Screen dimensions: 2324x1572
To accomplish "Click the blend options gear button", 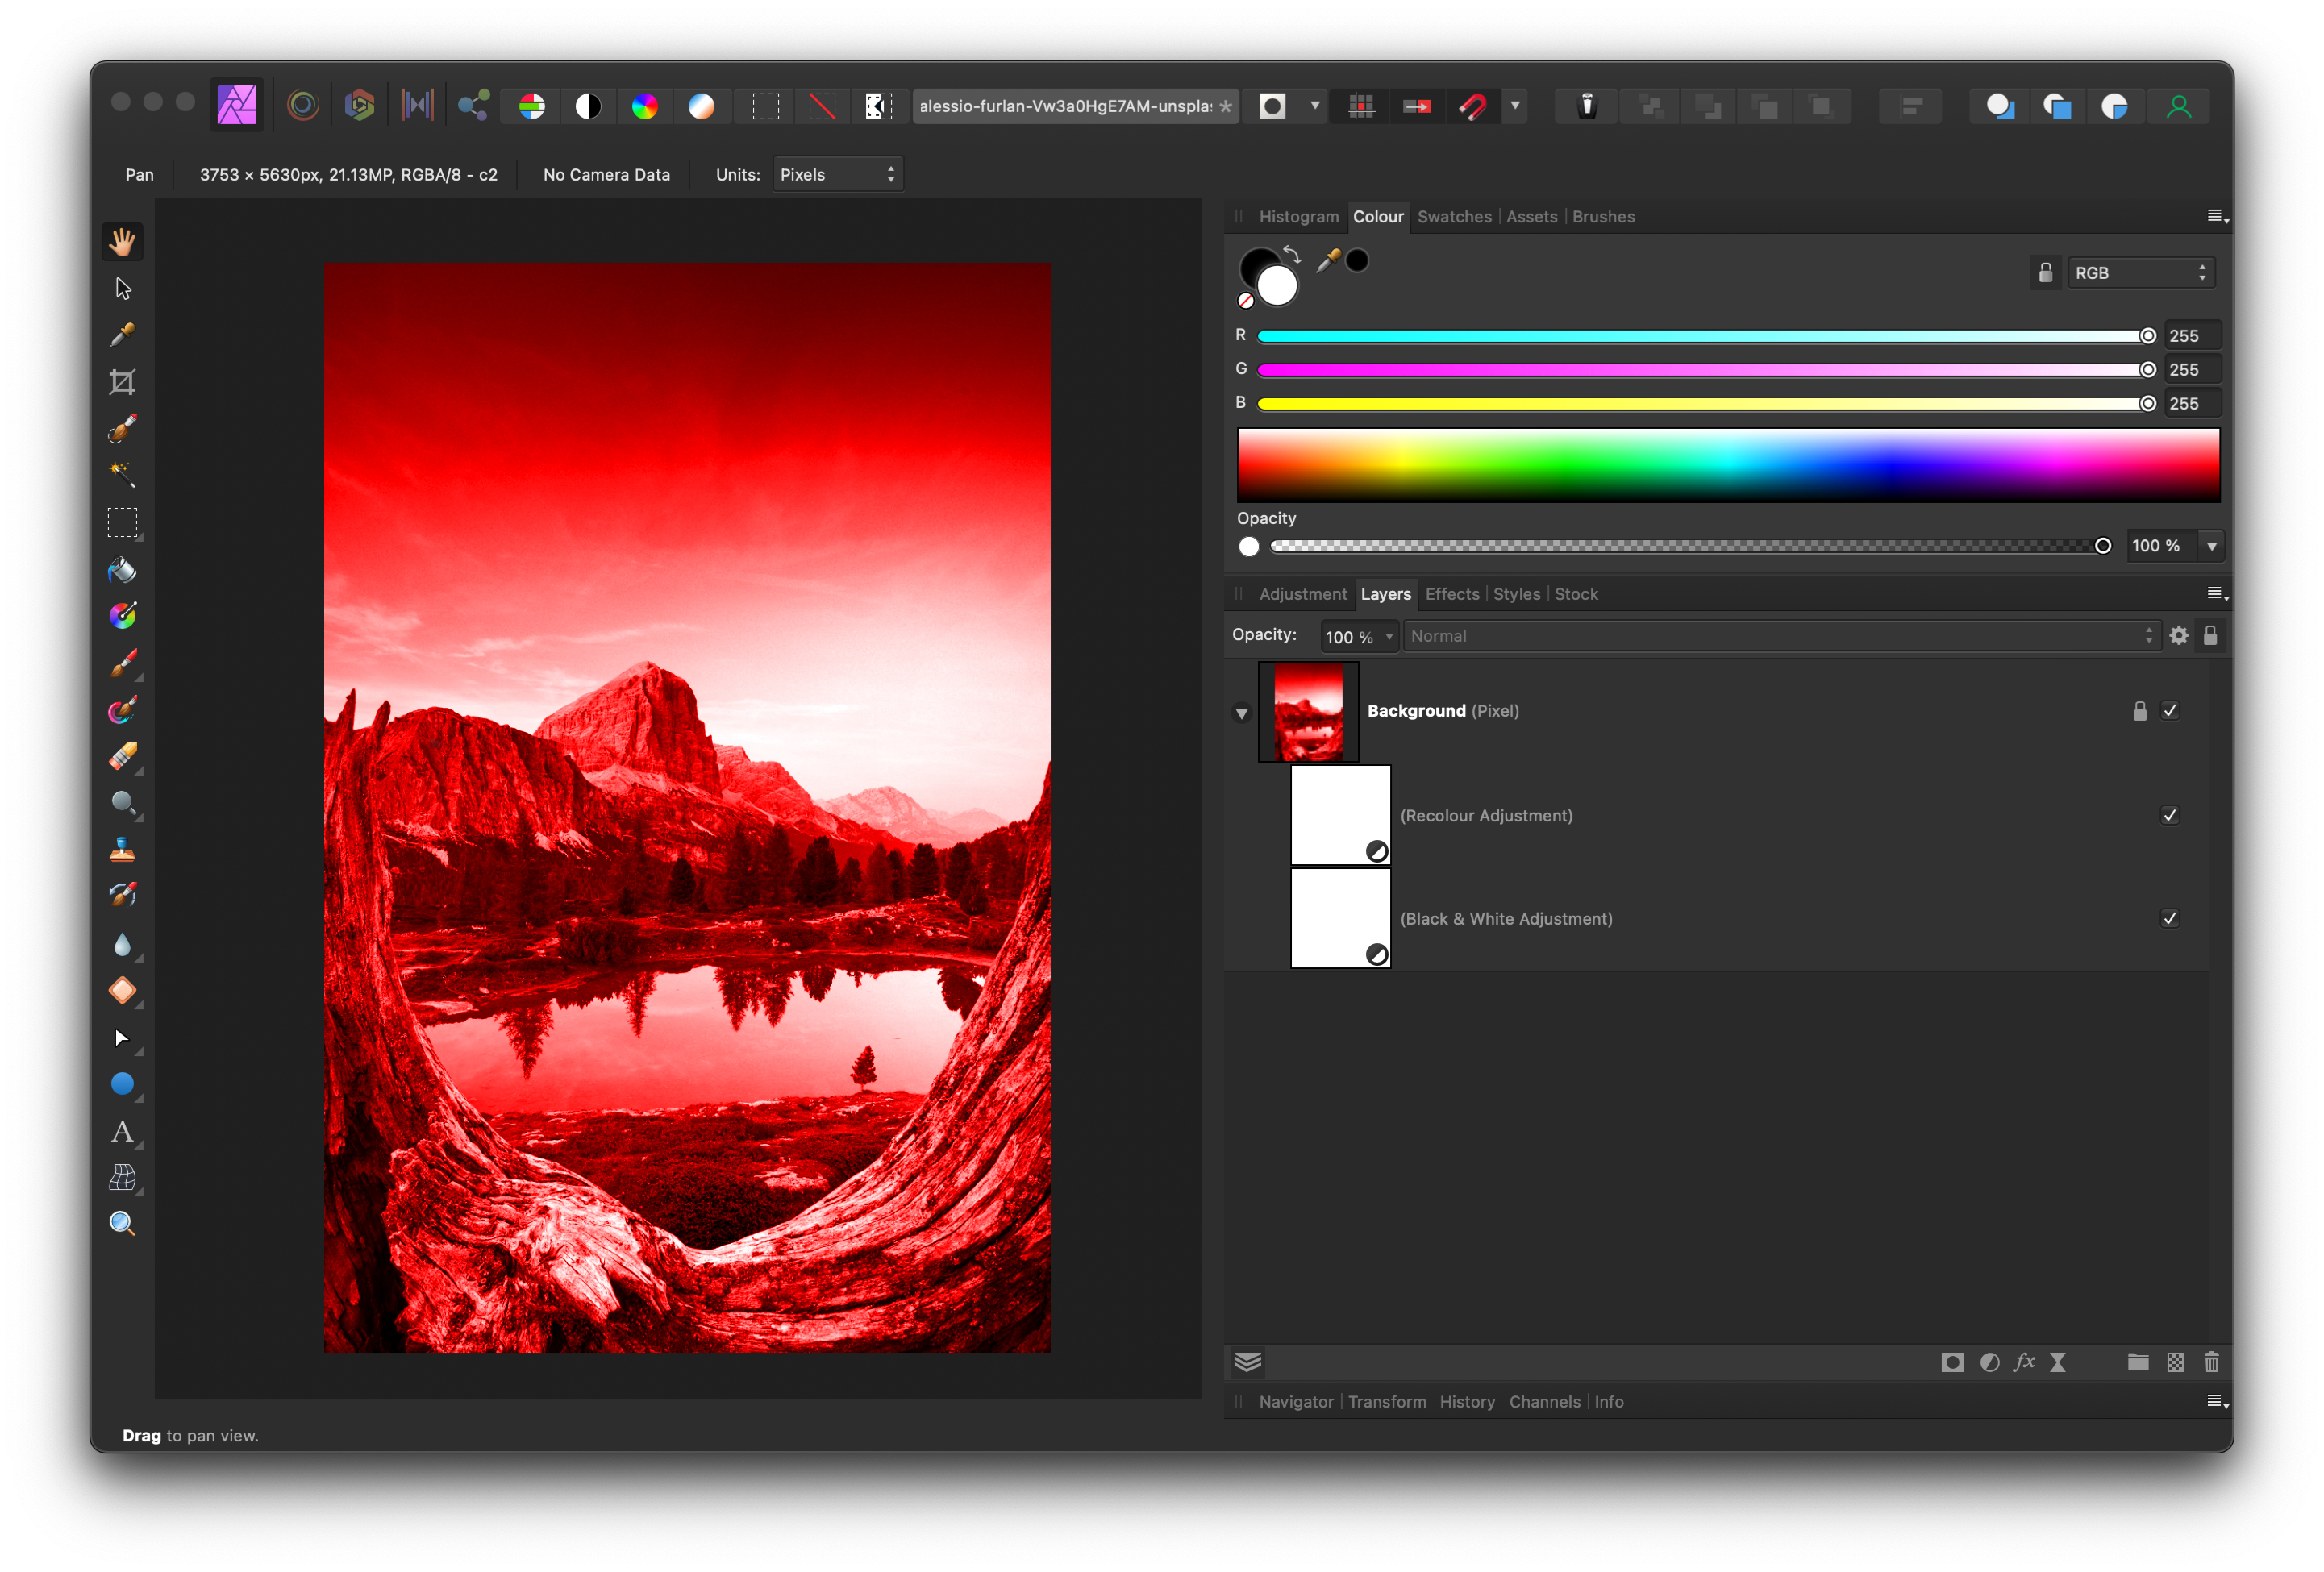I will click(2178, 636).
